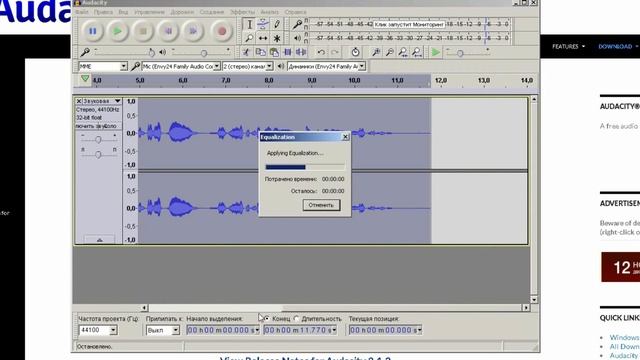The height and width of the screenshot is (360, 640).
Task: Click the Windows quick link on website
Action: 624,338
